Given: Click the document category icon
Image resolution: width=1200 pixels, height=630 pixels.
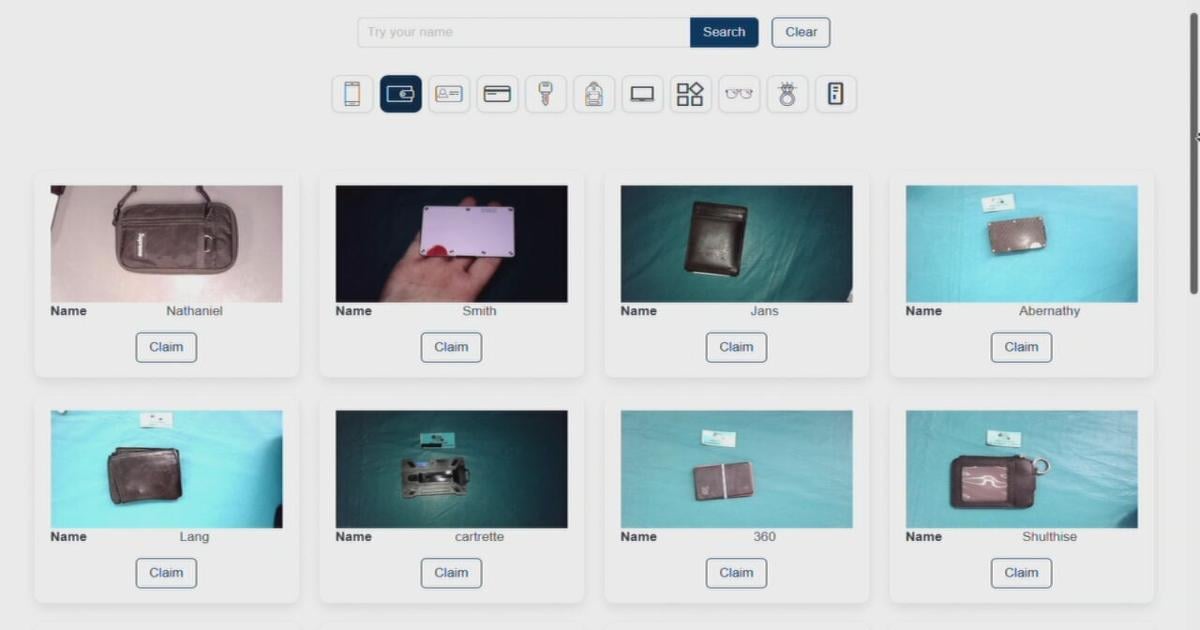Looking at the screenshot, I should pyautogui.click(x=836, y=94).
